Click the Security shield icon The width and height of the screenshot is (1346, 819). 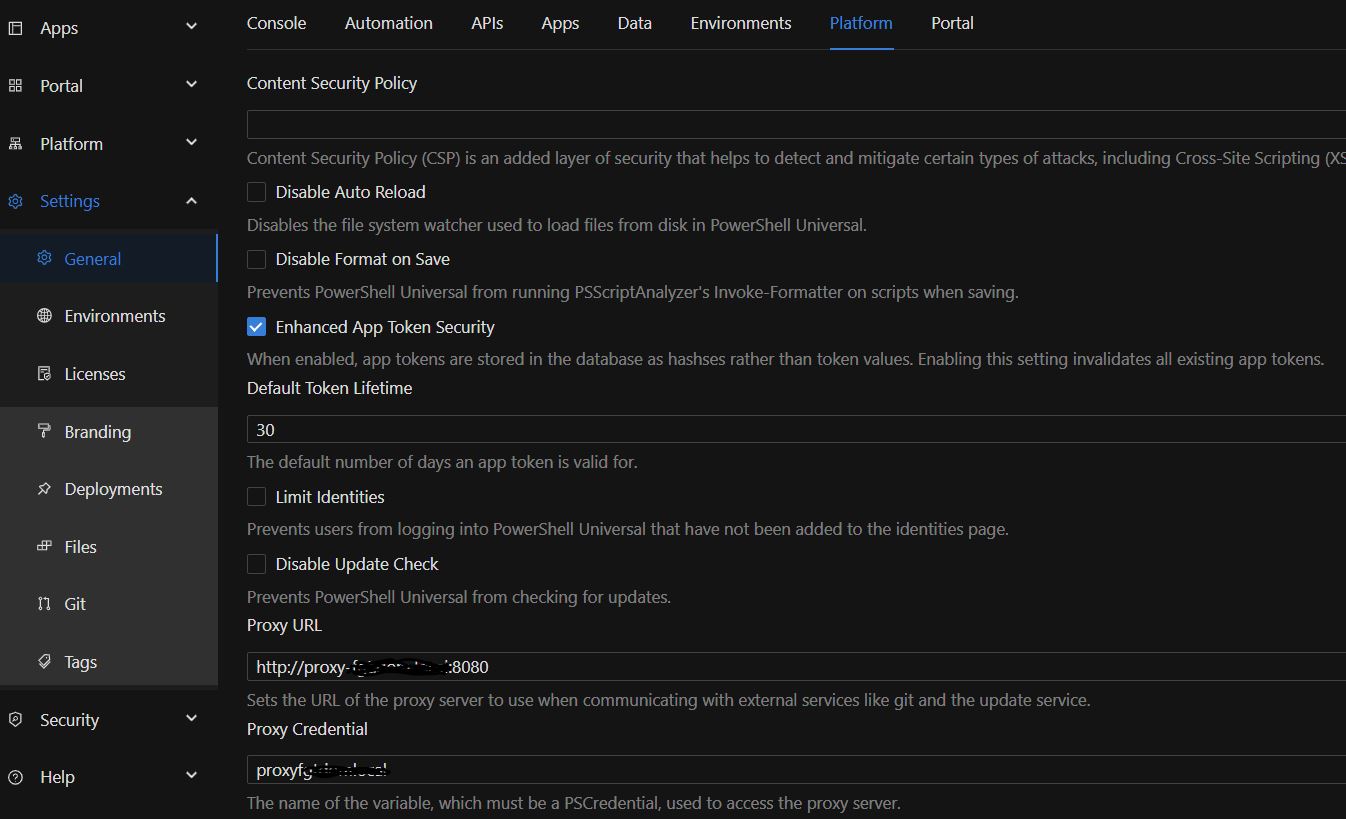(x=15, y=720)
